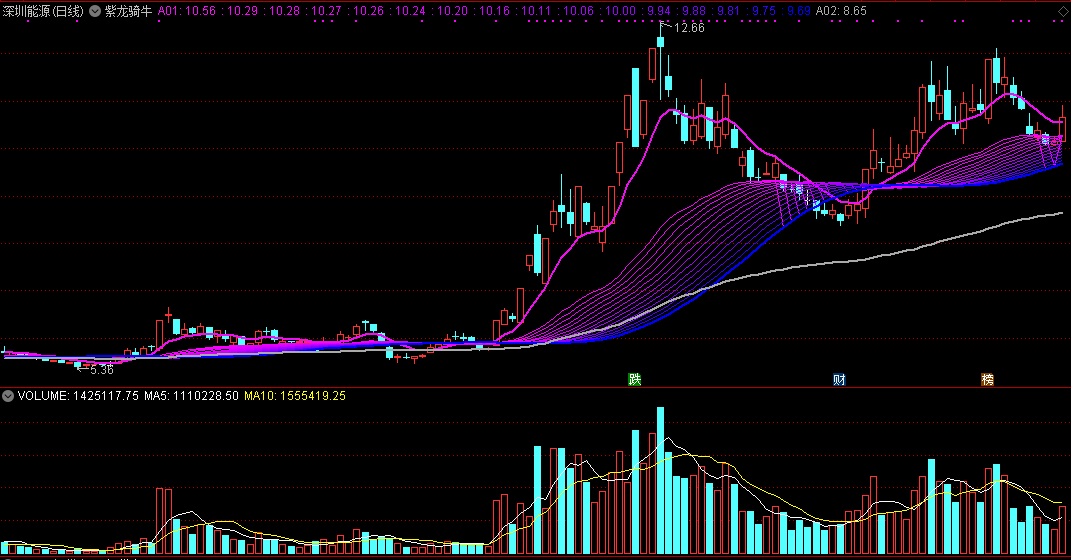Click the A01: 10.56 indicator value
The width and height of the screenshot is (1071, 560).
coord(186,11)
